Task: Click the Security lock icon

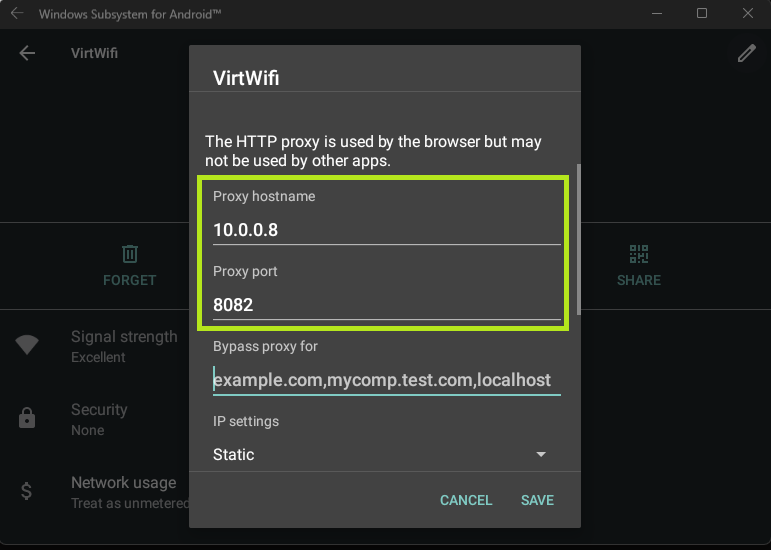Action: [27, 419]
